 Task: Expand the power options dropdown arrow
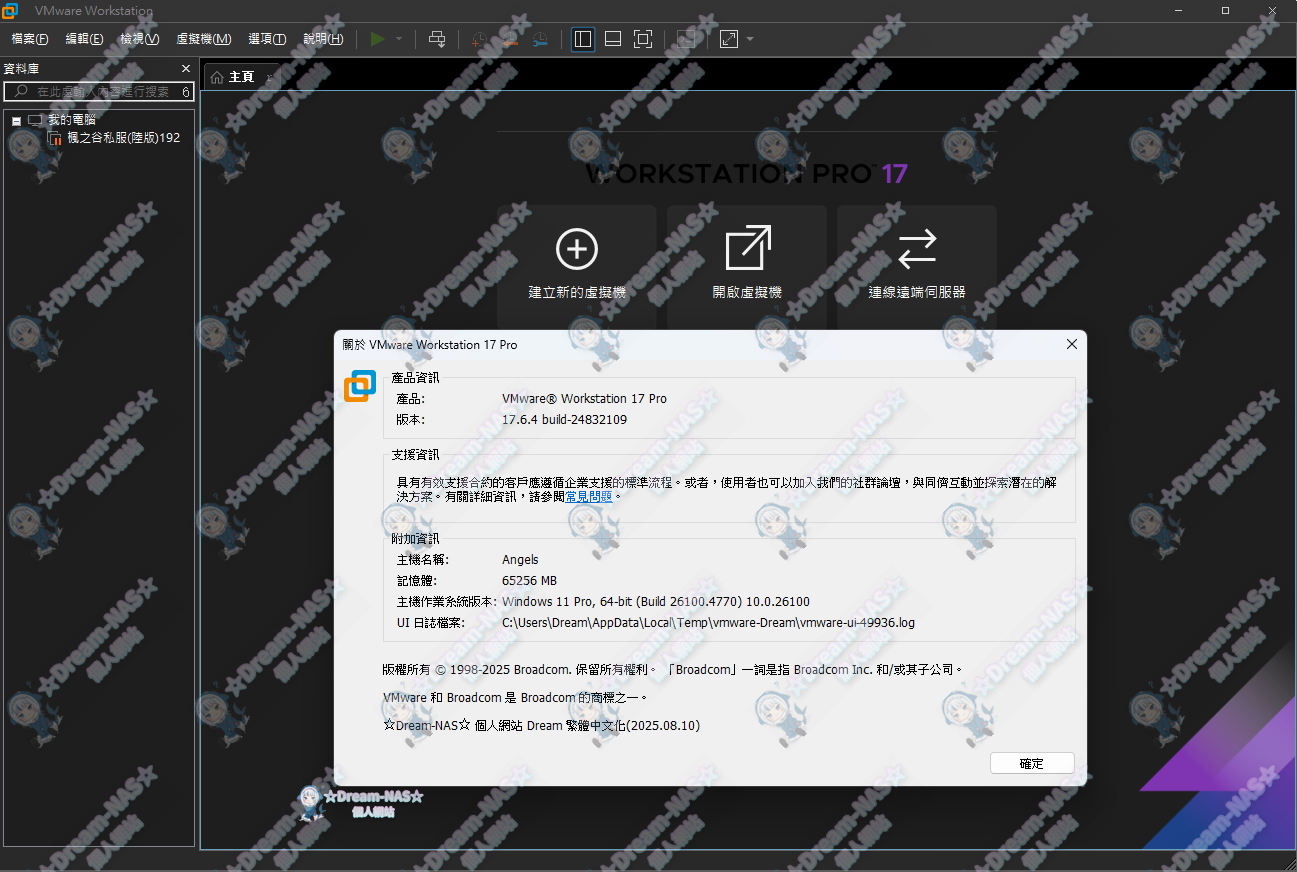pyautogui.click(x=399, y=39)
